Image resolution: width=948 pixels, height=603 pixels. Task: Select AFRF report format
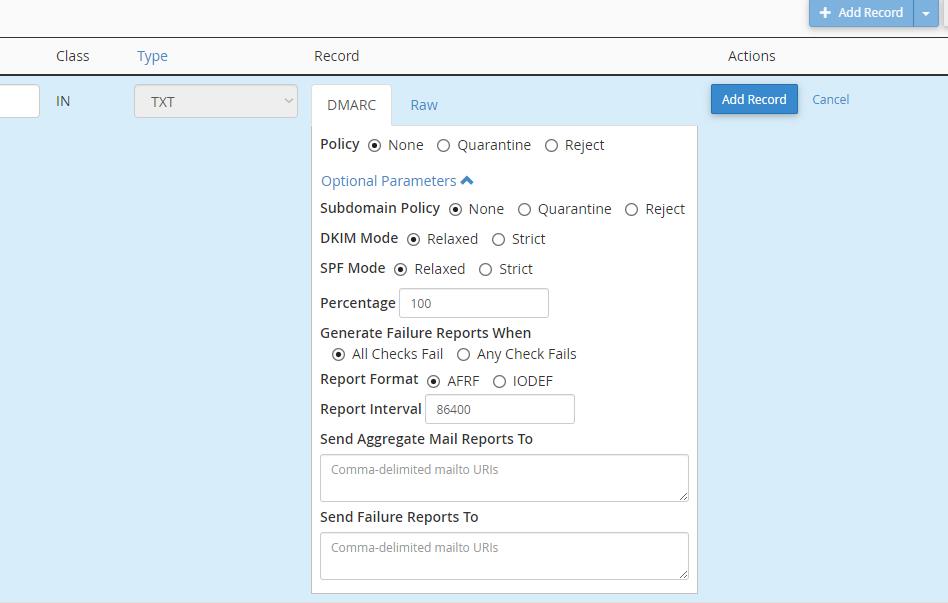(x=433, y=382)
